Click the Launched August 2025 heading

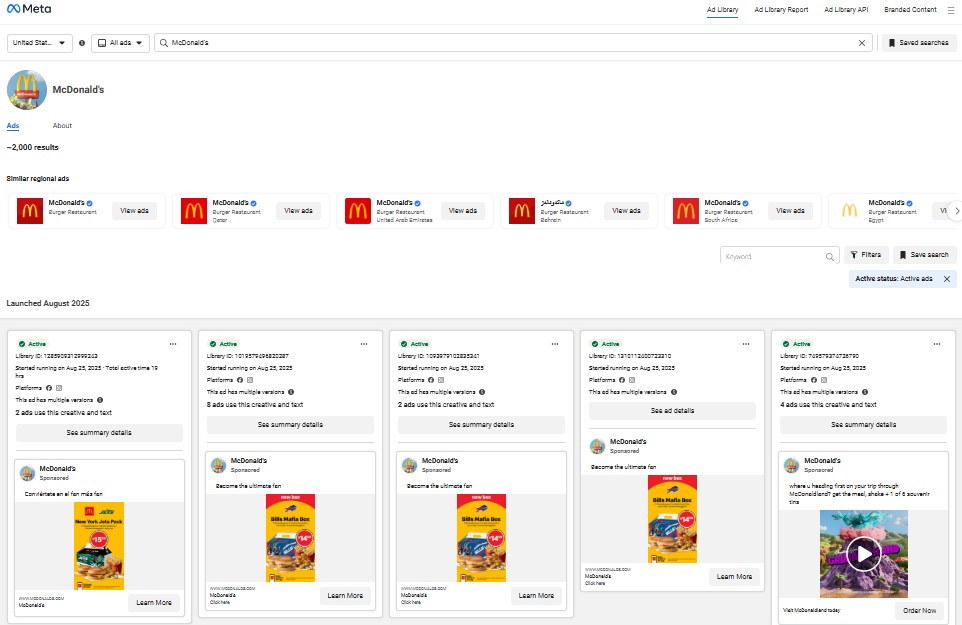pyautogui.click(x=48, y=304)
